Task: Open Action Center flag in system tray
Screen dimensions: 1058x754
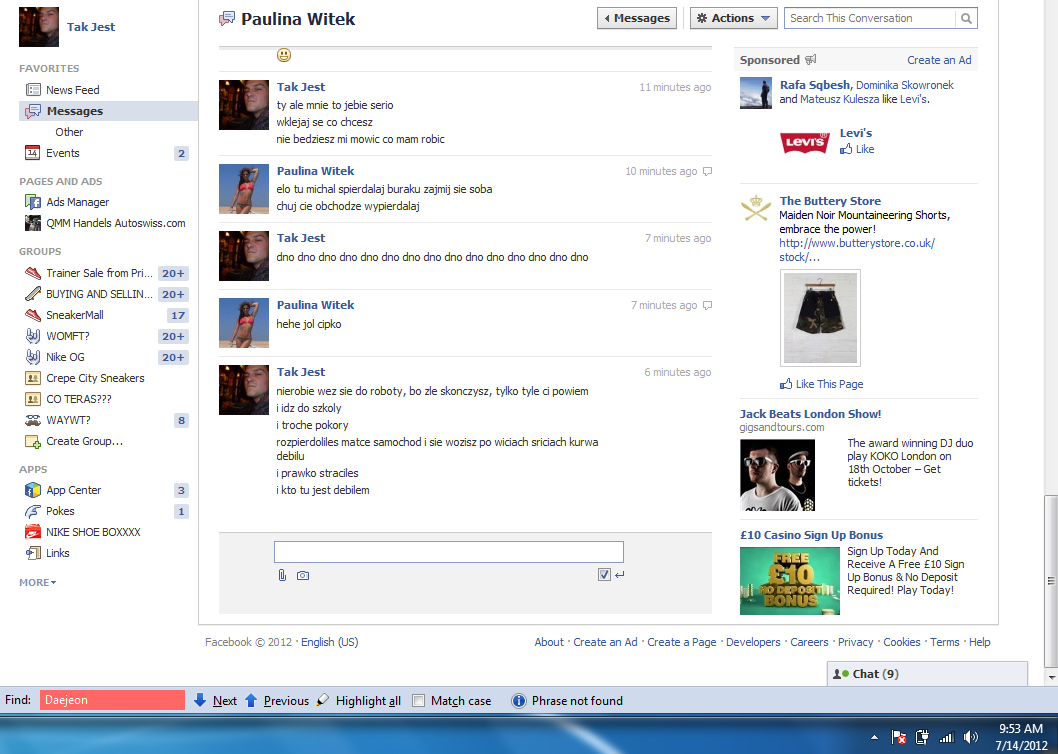Action: pyautogui.click(x=898, y=737)
